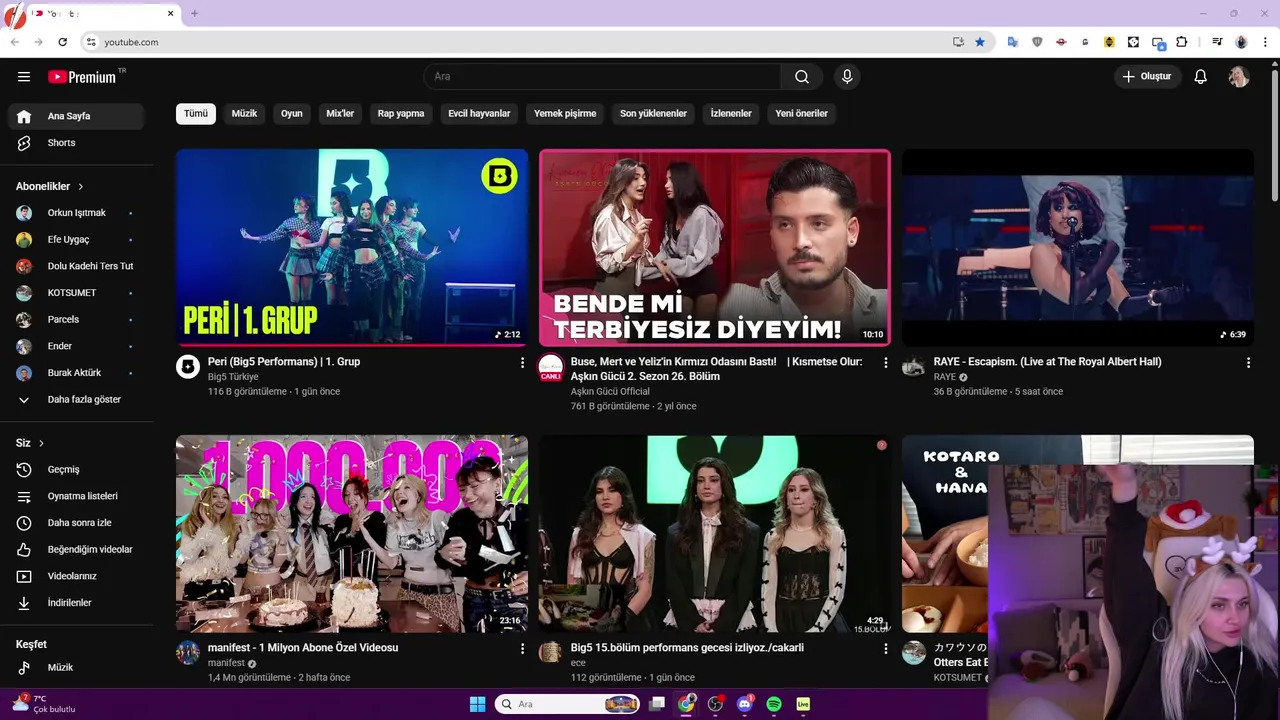Image resolution: width=1280 pixels, height=720 pixels.
Task: Select the Son yüklenenler chip
Action: (653, 113)
